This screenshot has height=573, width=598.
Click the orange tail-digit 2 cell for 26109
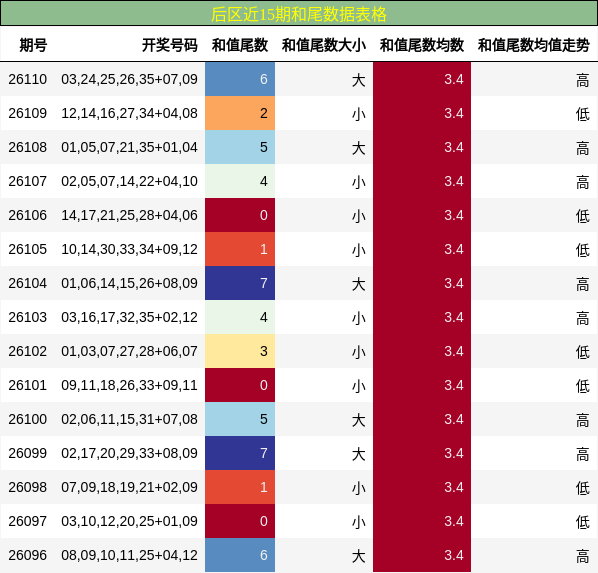pyautogui.click(x=240, y=113)
